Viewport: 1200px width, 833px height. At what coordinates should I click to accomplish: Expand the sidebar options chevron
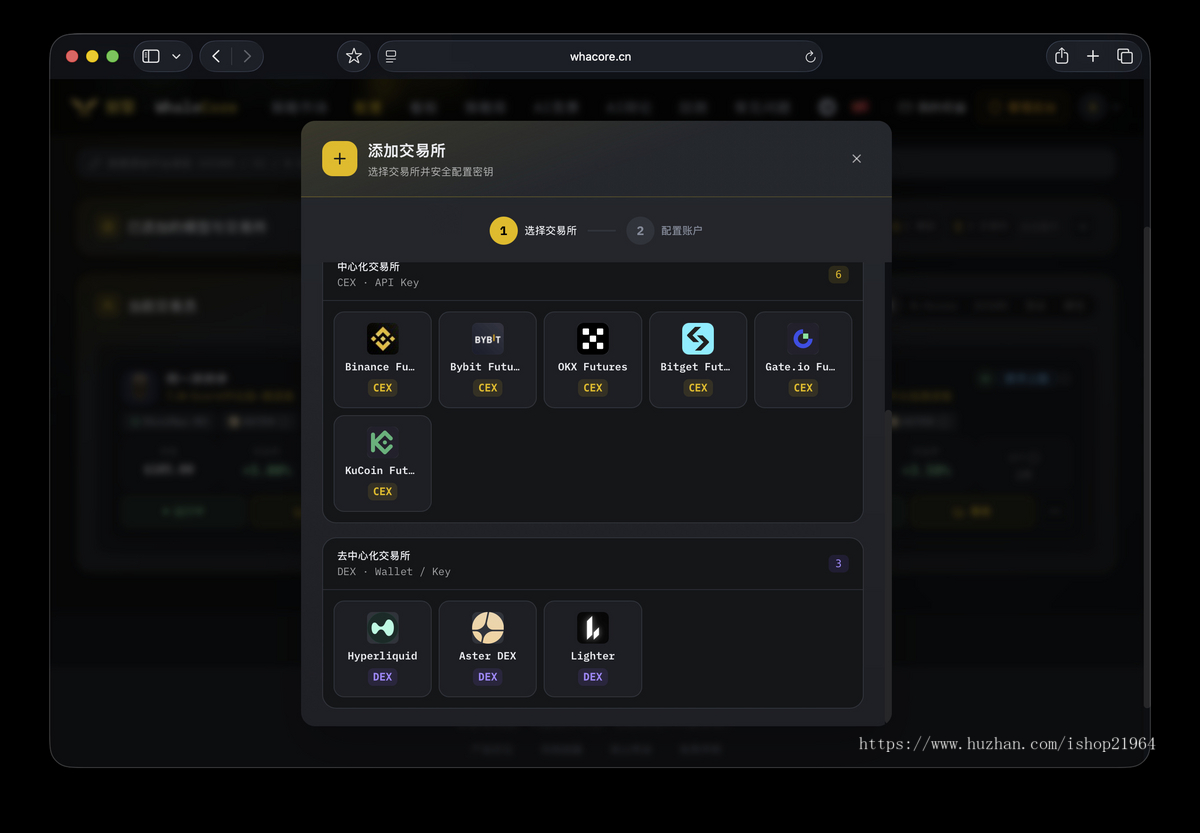point(176,56)
